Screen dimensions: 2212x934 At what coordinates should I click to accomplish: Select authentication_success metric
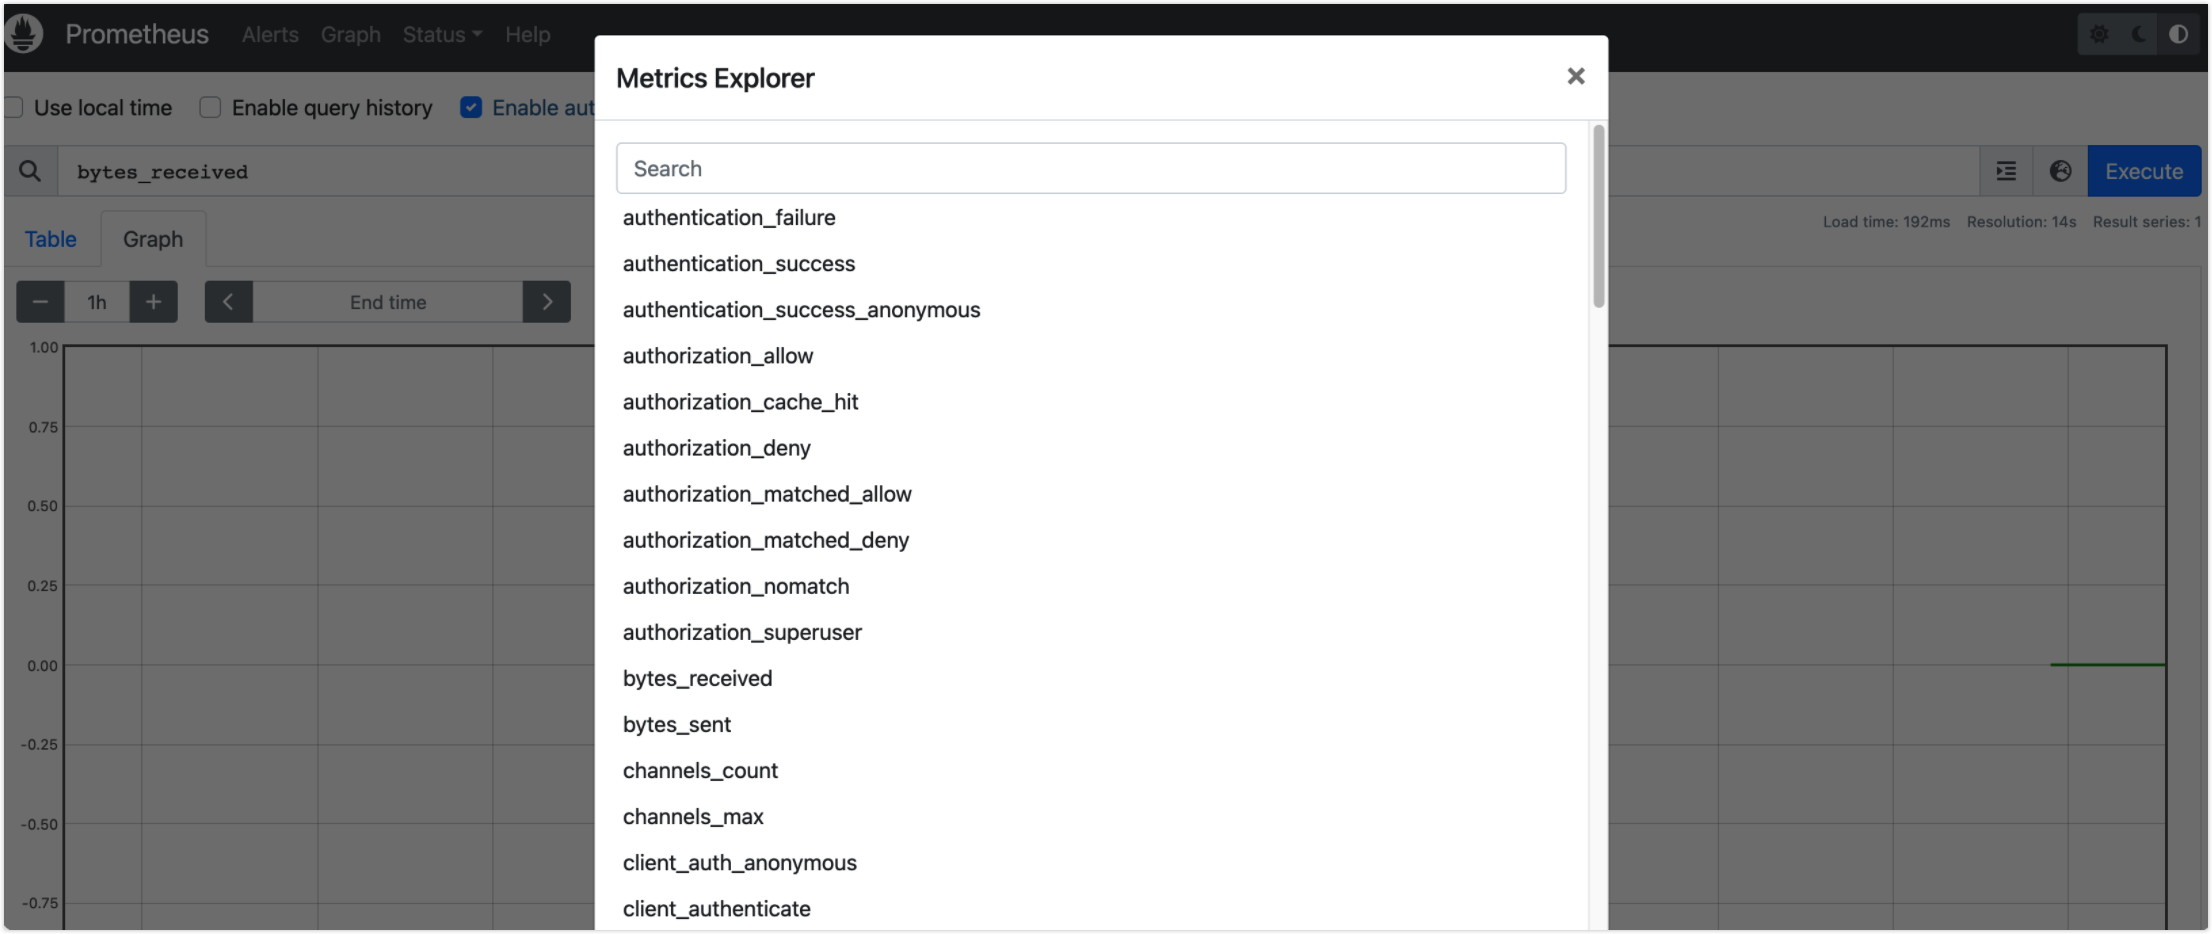pos(739,263)
